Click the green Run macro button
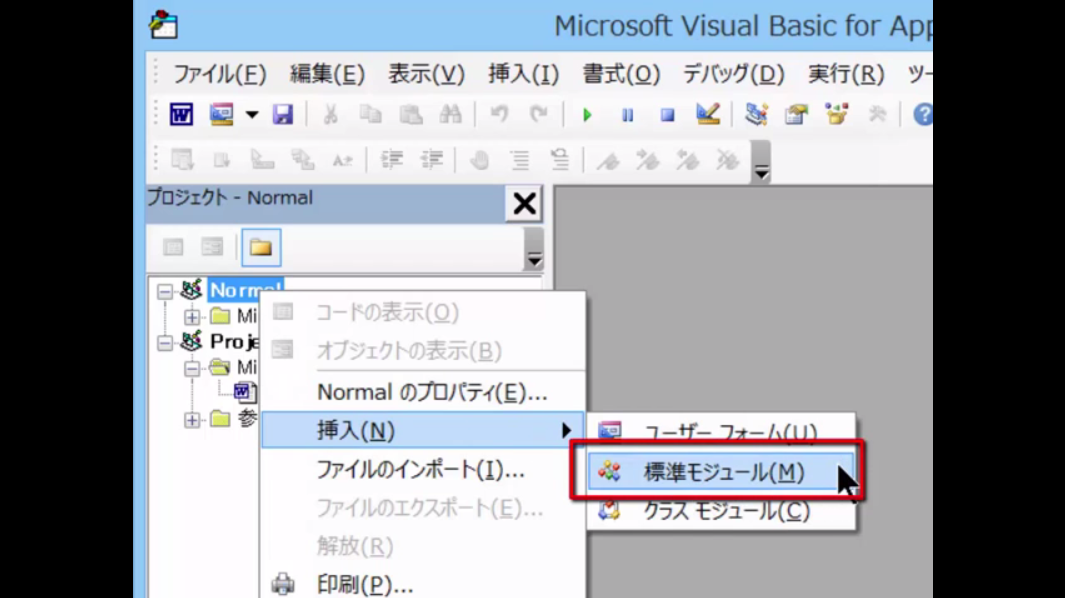Image resolution: width=1065 pixels, height=598 pixels. 587,115
